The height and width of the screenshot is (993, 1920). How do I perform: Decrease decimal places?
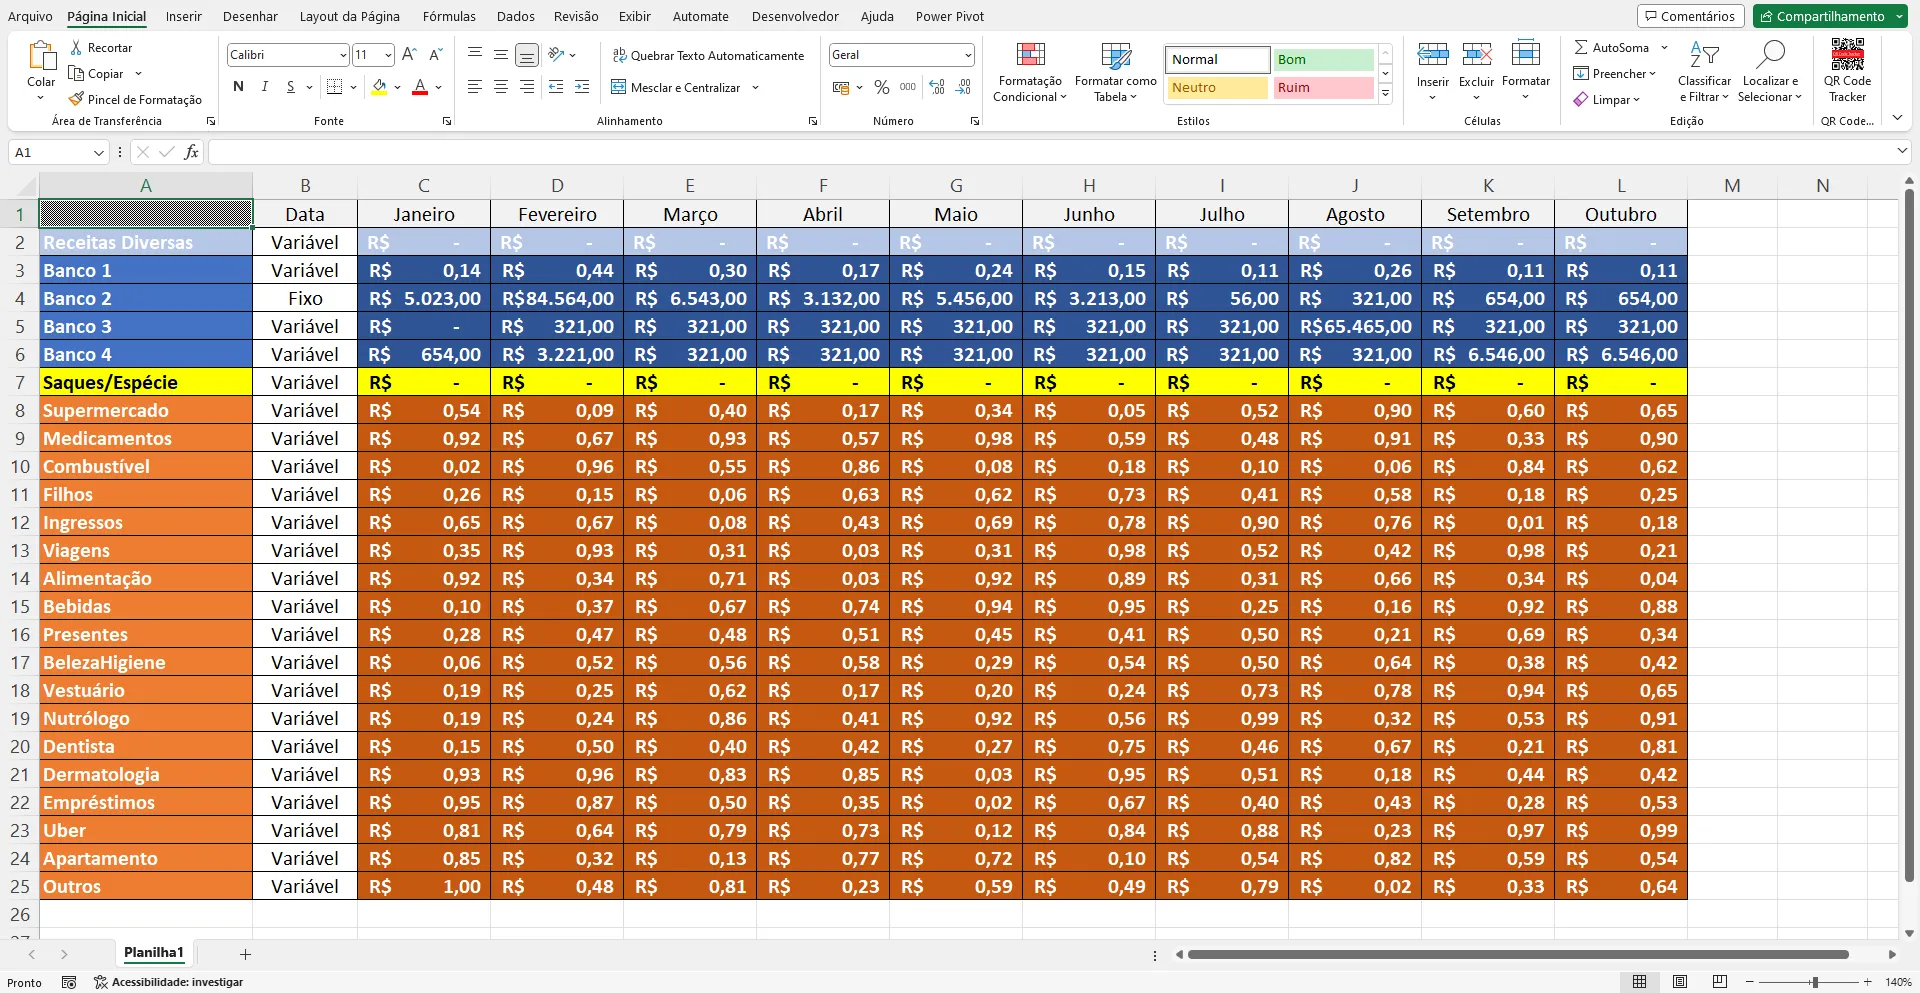tap(963, 87)
